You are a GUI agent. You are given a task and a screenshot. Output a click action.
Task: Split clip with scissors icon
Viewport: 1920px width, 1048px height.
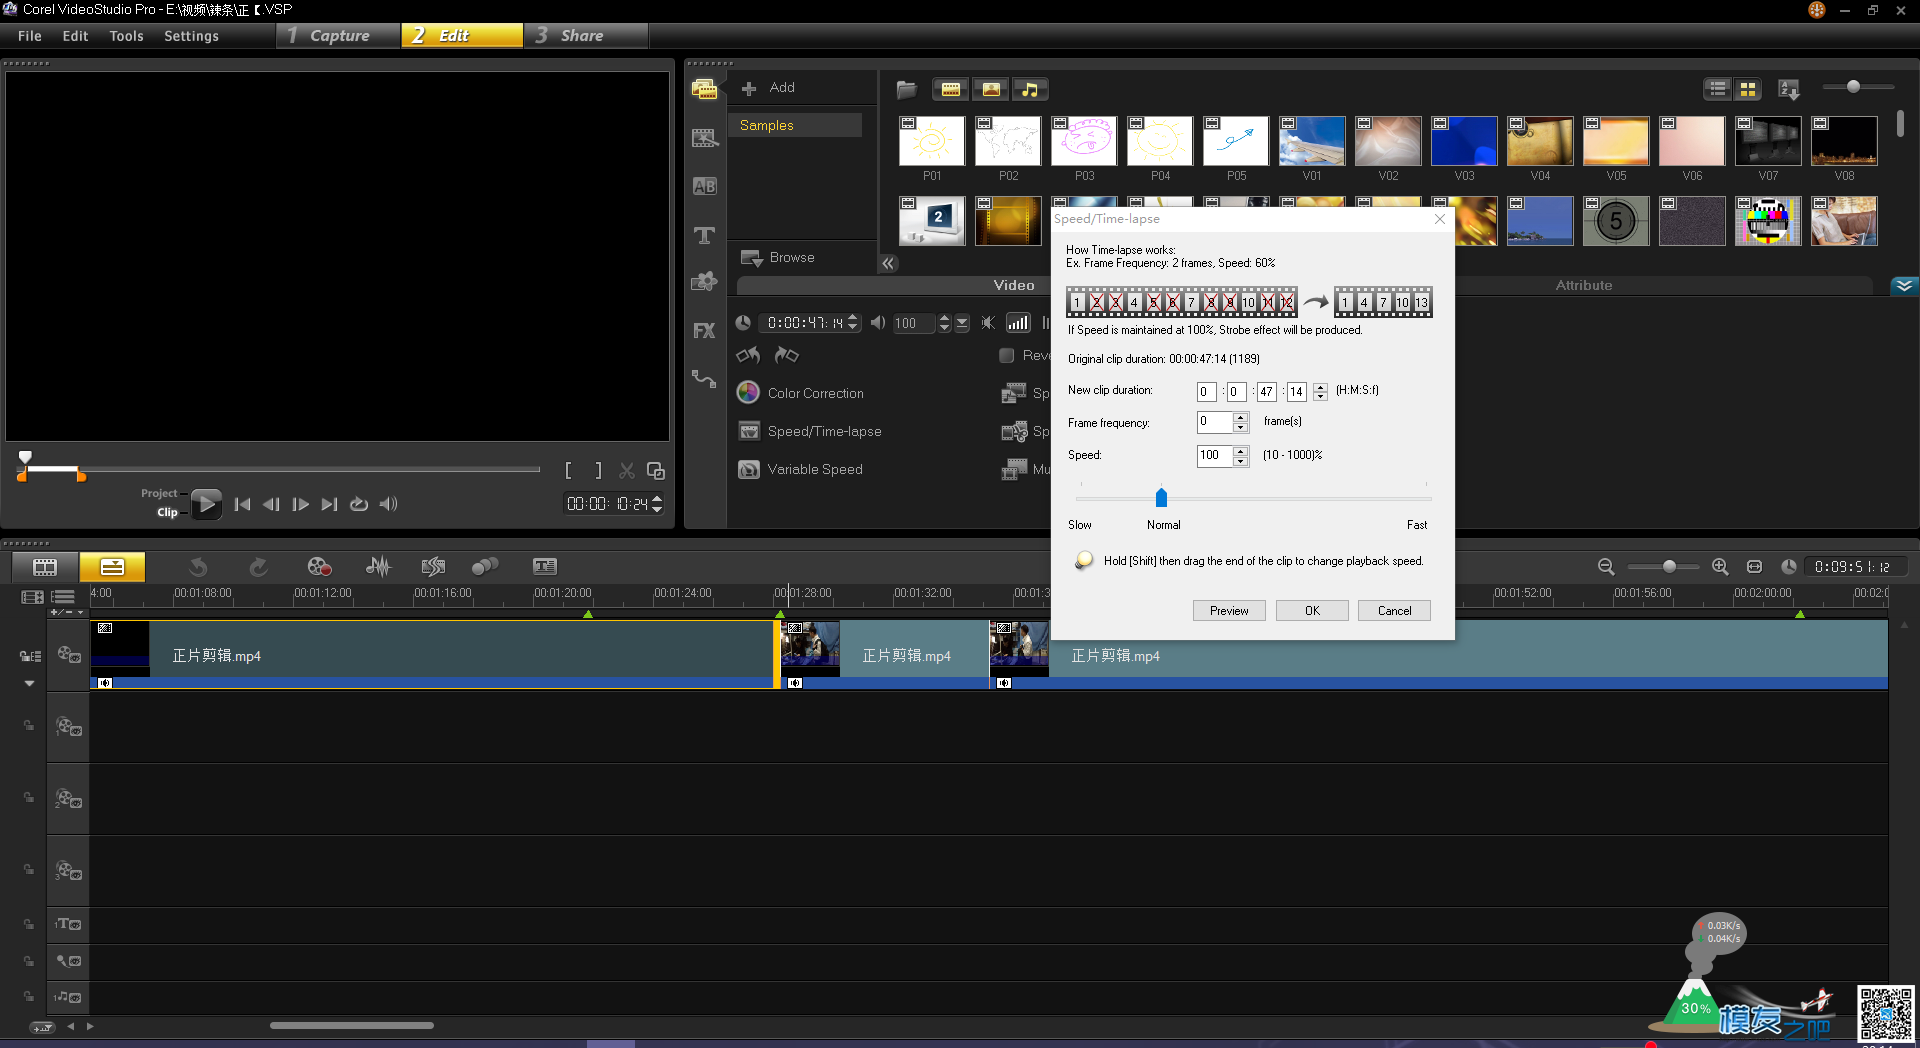627,470
